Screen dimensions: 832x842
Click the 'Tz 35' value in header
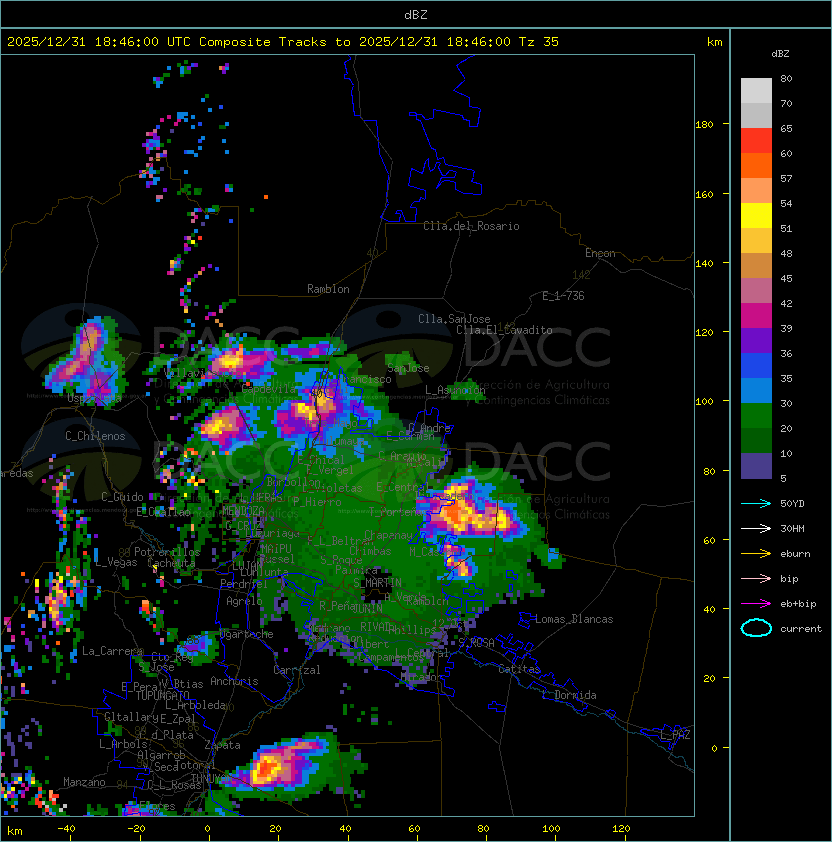[x=539, y=42]
